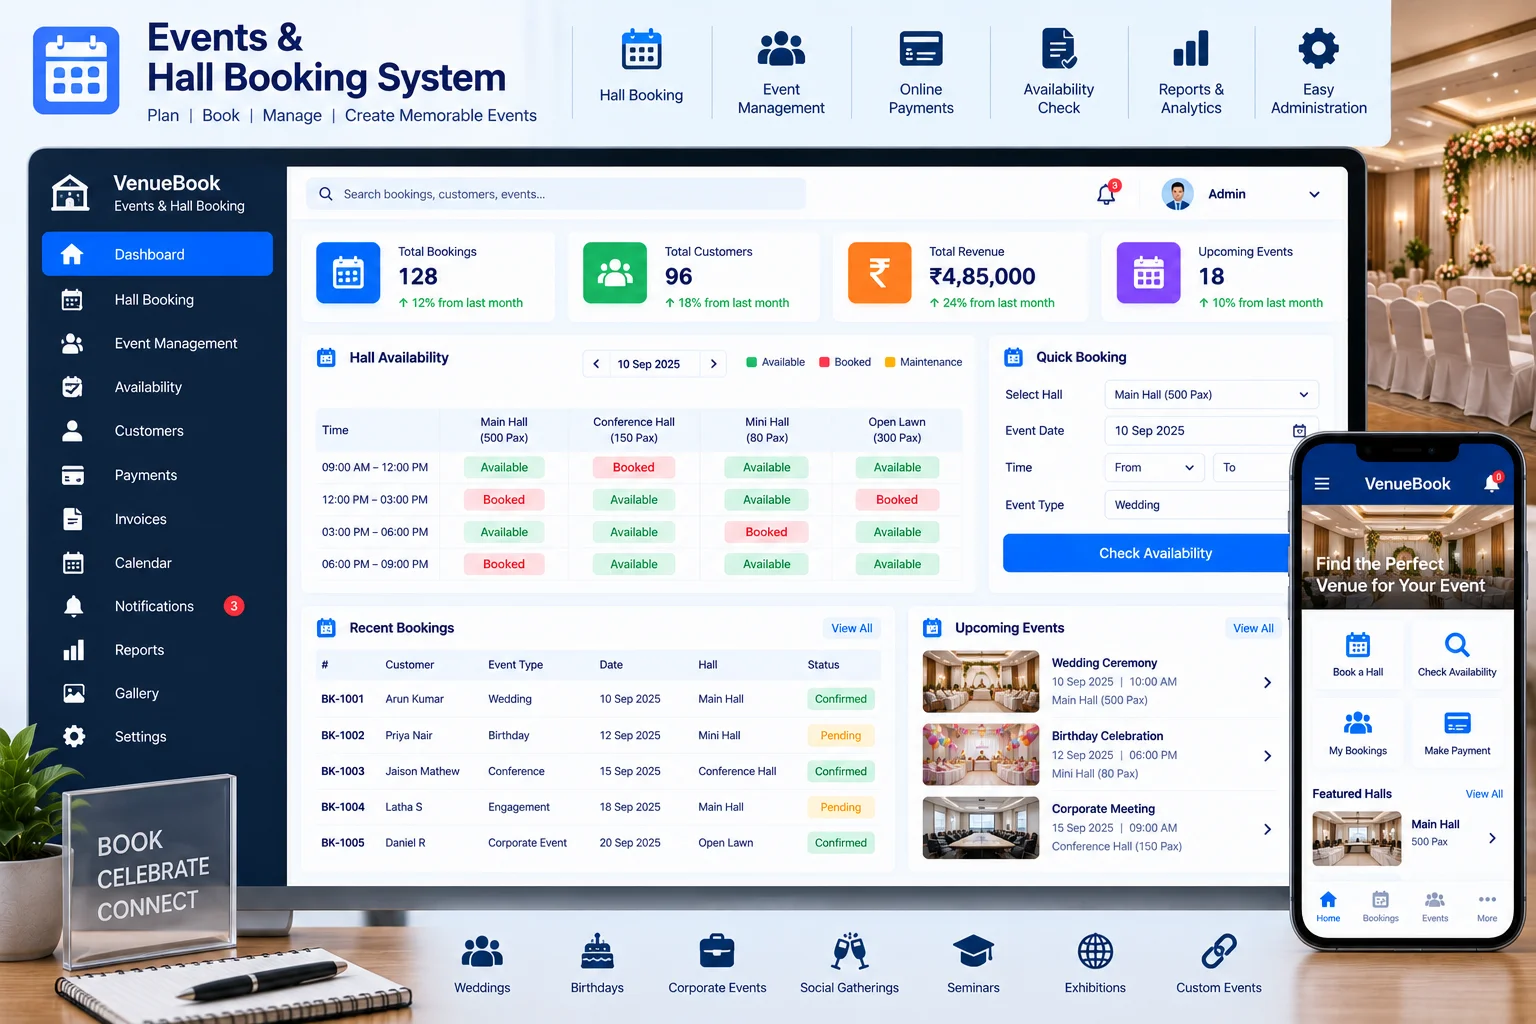Tap Check Availability magnifier on mobile

tap(1457, 645)
